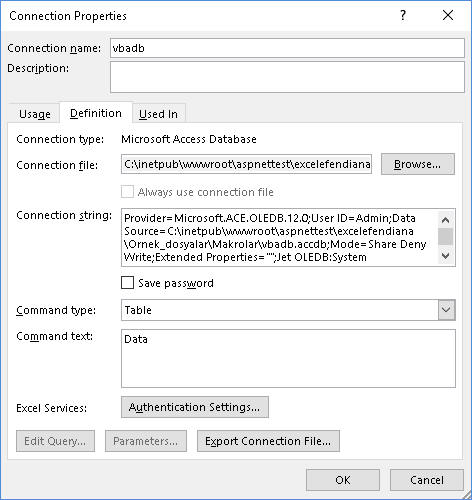472x500 pixels.
Task: Click the Connection name field containing vbadb
Action: [x=287, y=48]
